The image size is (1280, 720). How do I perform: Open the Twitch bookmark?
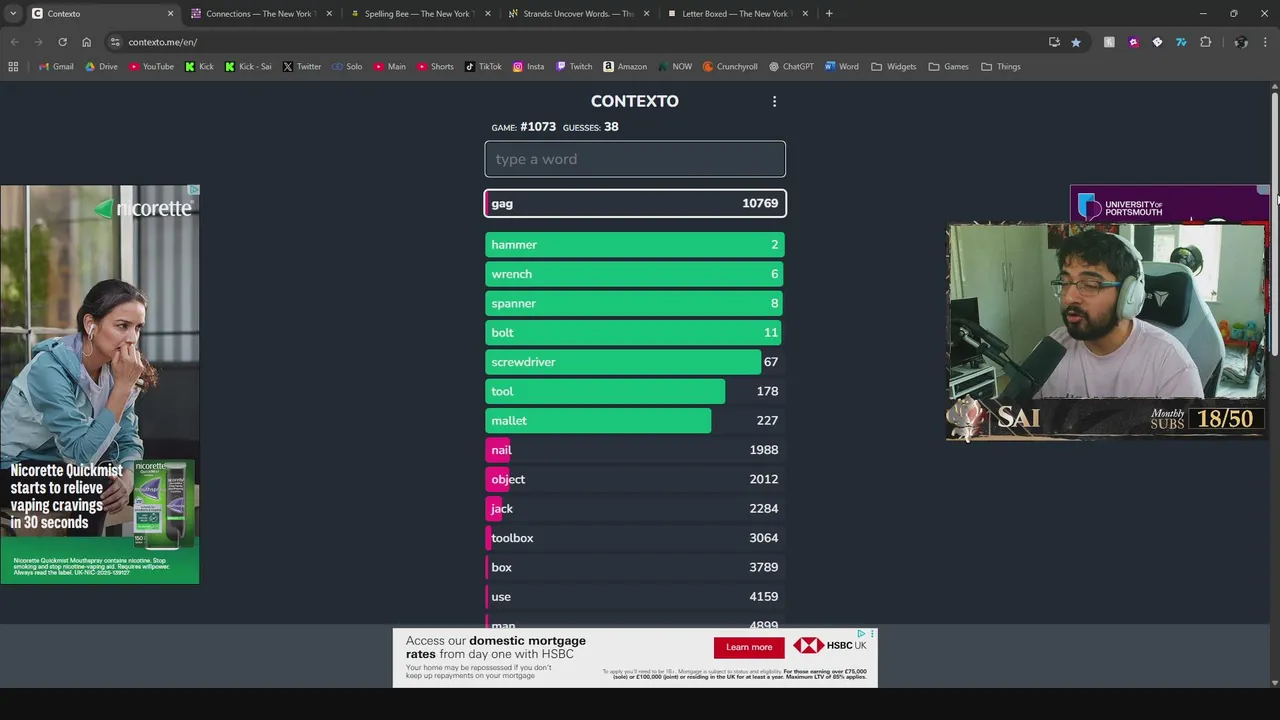(574, 67)
